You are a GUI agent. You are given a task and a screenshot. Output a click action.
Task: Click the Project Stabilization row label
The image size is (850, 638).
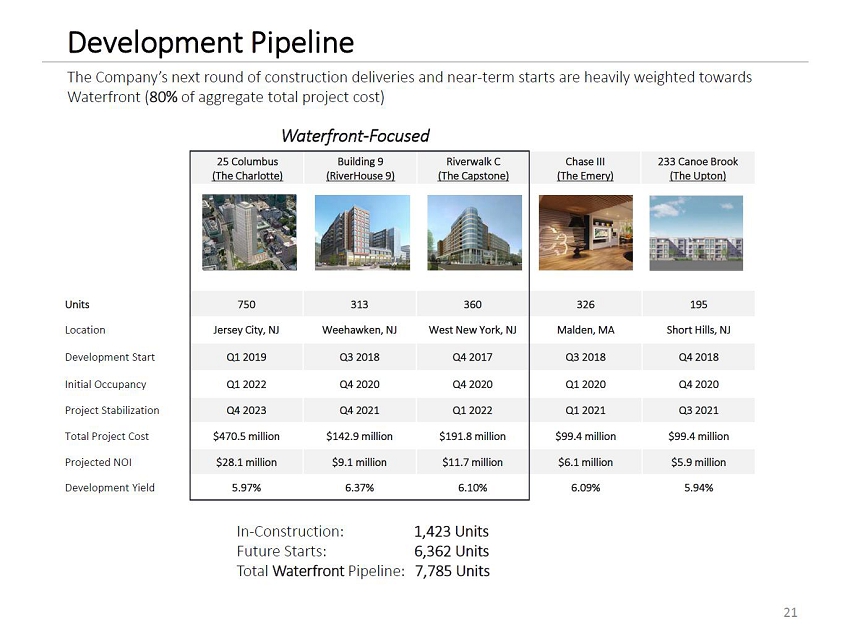coord(113,410)
